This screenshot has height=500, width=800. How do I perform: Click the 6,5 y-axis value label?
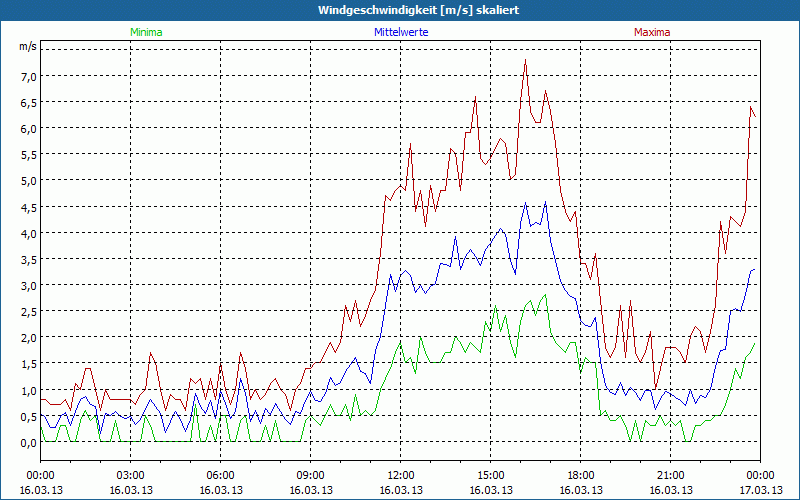pyautogui.click(x=28, y=102)
